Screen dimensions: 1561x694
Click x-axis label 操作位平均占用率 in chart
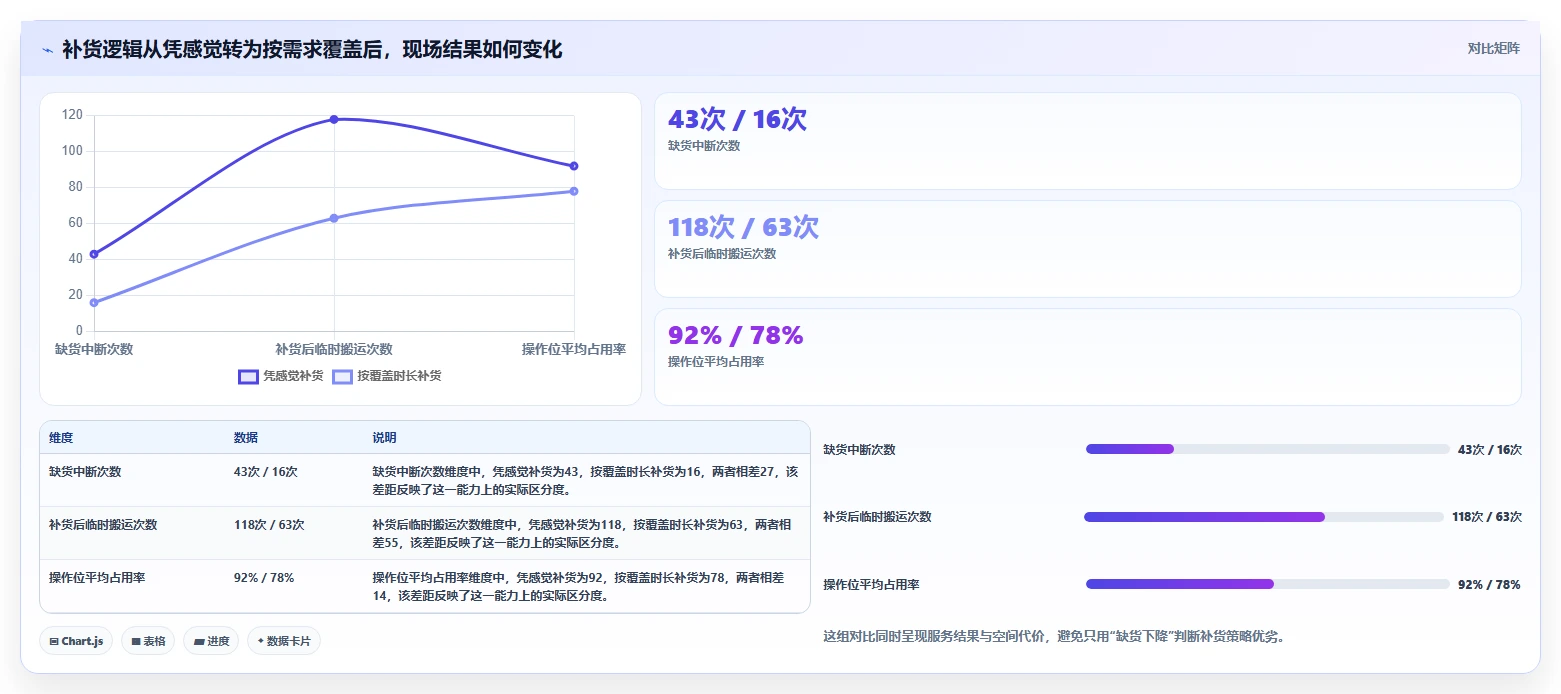click(574, 349)
